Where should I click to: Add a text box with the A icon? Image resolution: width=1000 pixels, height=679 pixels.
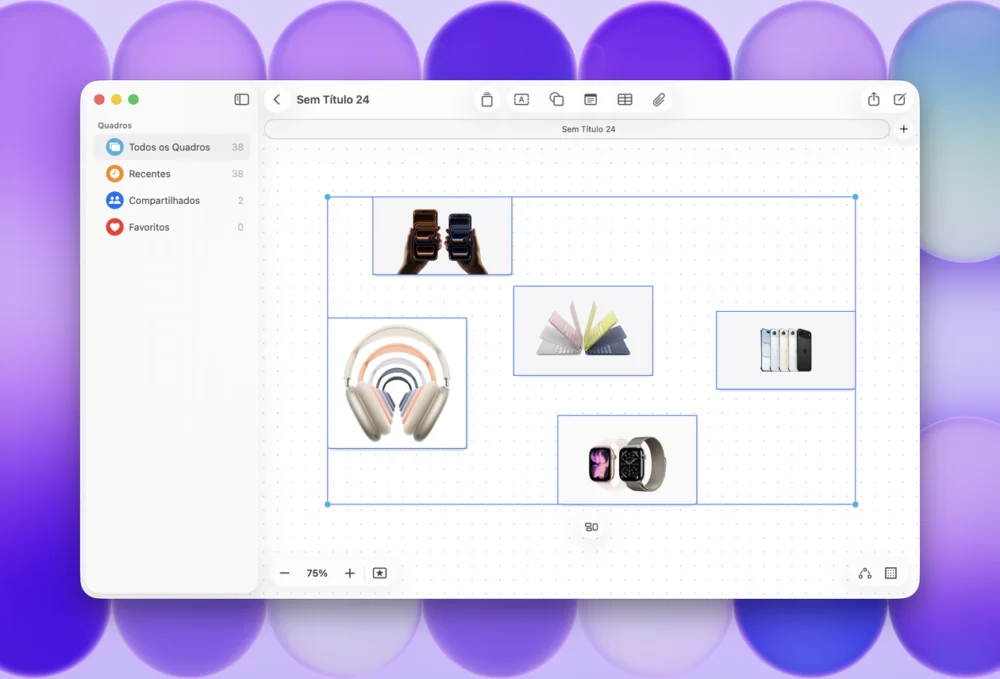(x=522, y=99)
